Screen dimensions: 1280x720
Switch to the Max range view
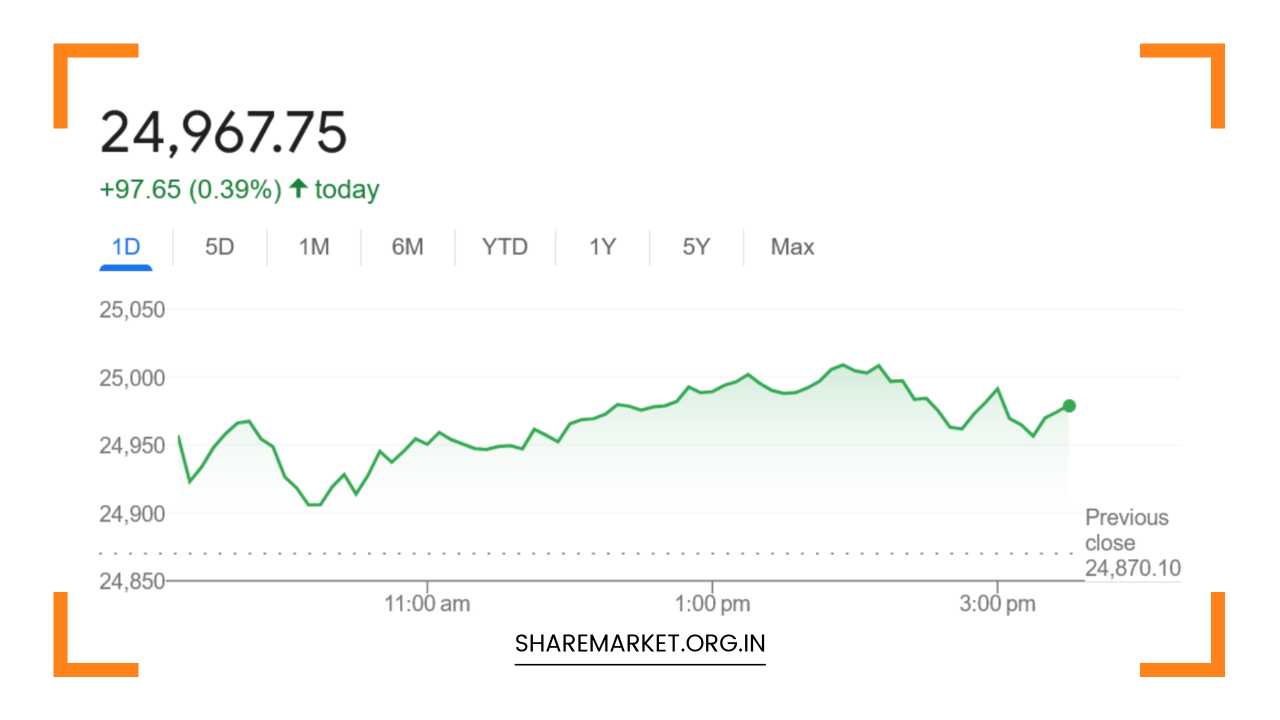click(791, 247)
